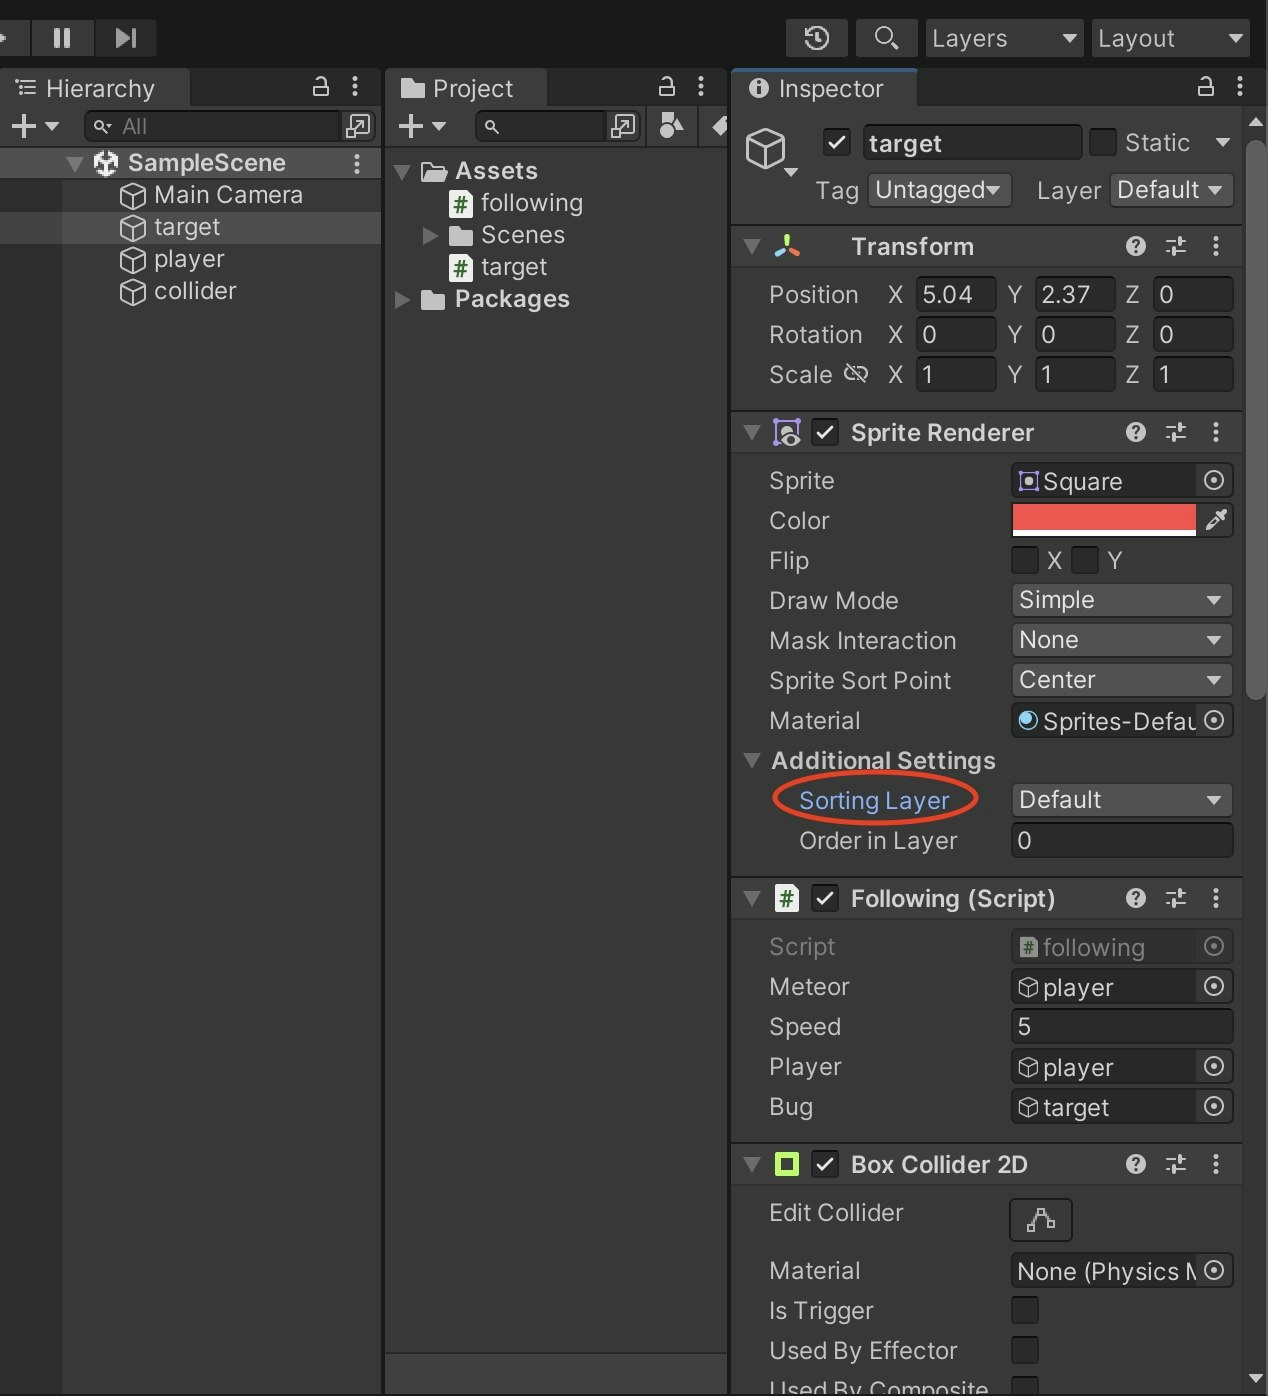Open the Meteor object picker circle

coord(1214,987)
